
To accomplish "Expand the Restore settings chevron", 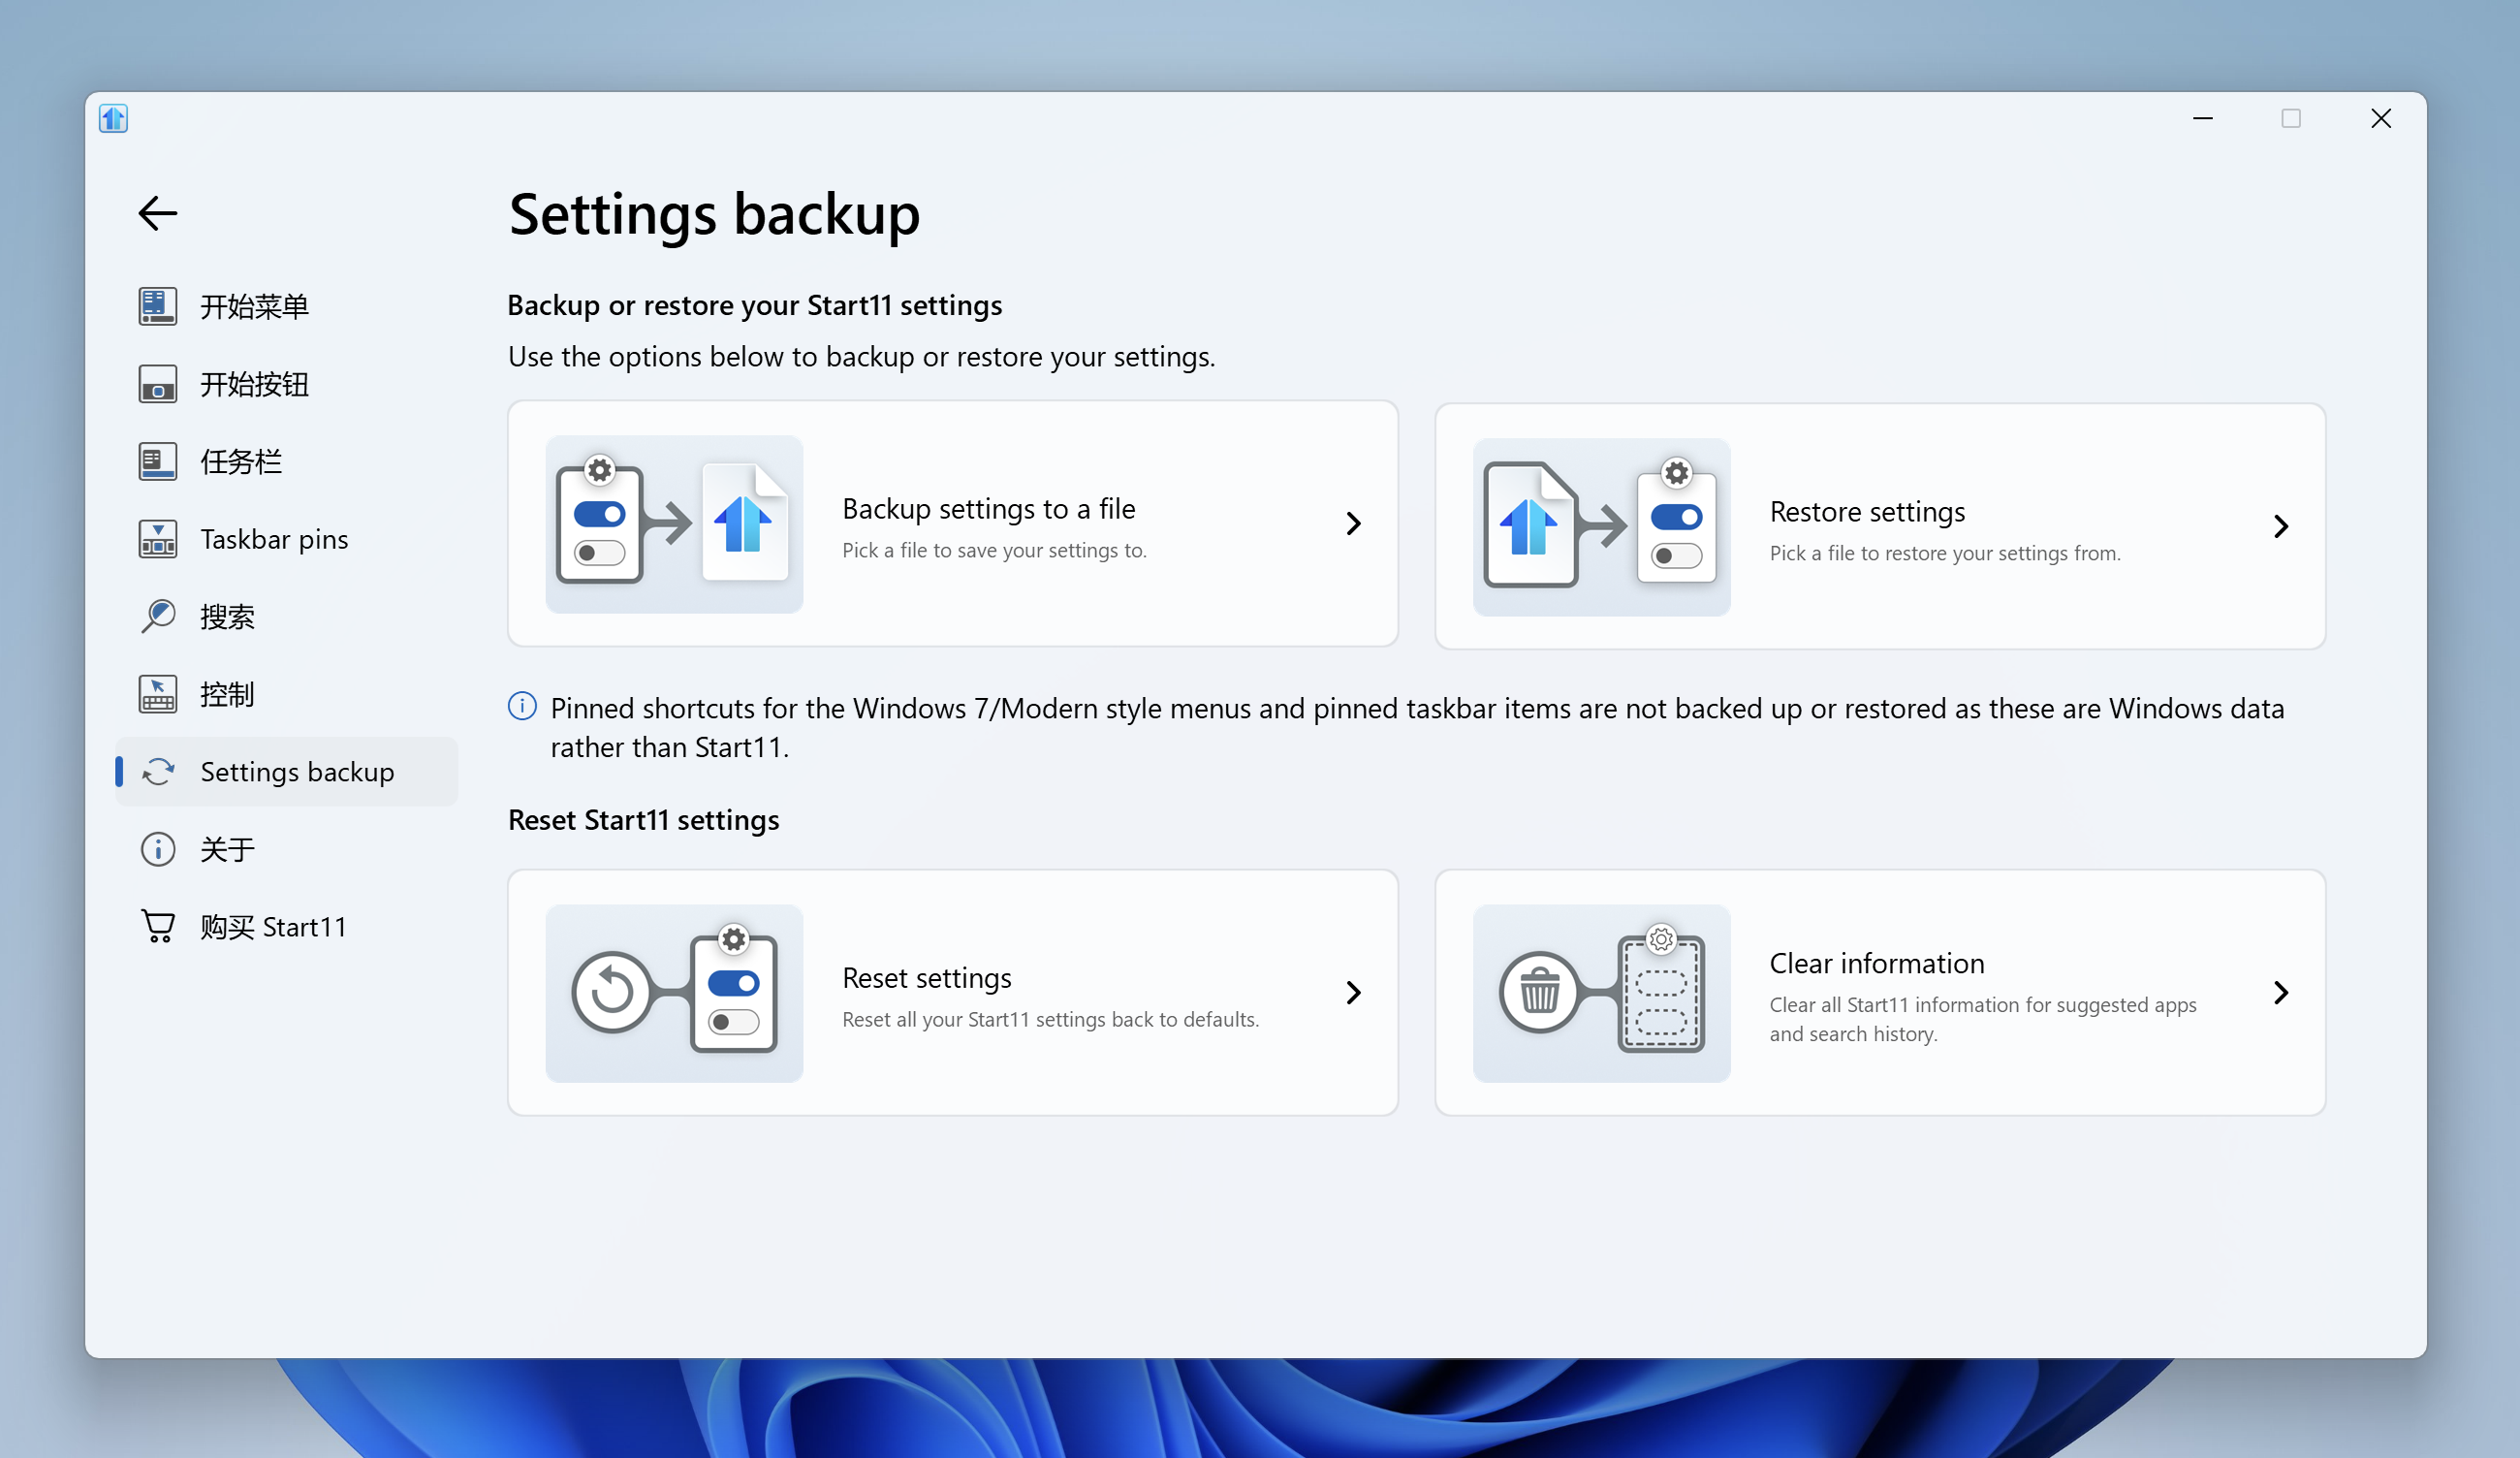I will pos(2280,526).
